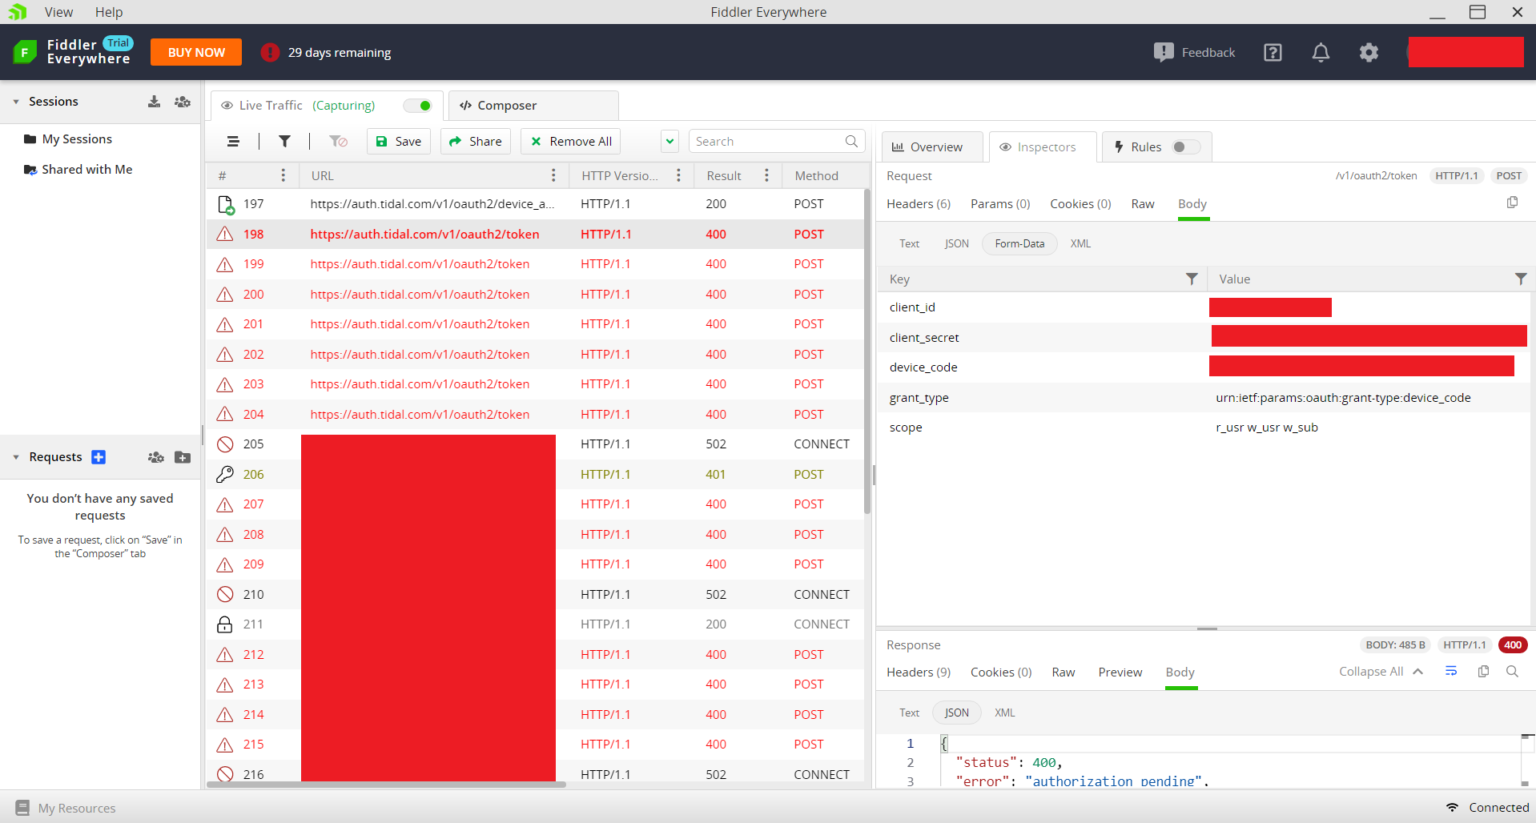Select XML view for request body
This screenshot has height=823, width=1536.
[1080, 243]
